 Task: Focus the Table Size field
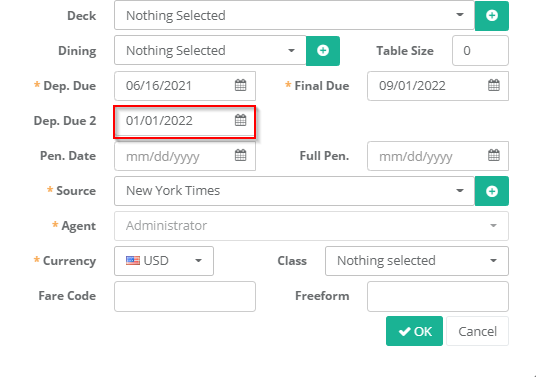(480, 51)
